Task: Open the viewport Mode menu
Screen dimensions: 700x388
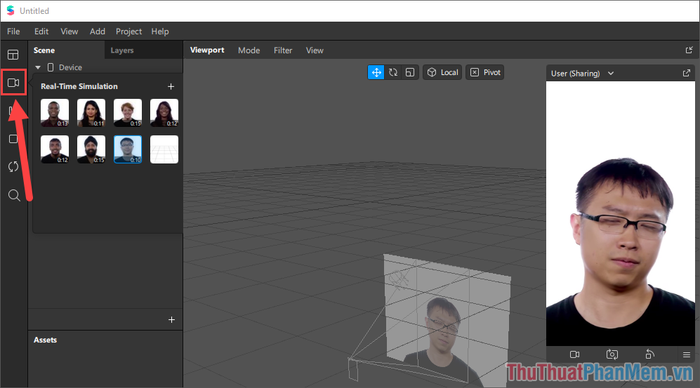Action: tap(249, 50)
